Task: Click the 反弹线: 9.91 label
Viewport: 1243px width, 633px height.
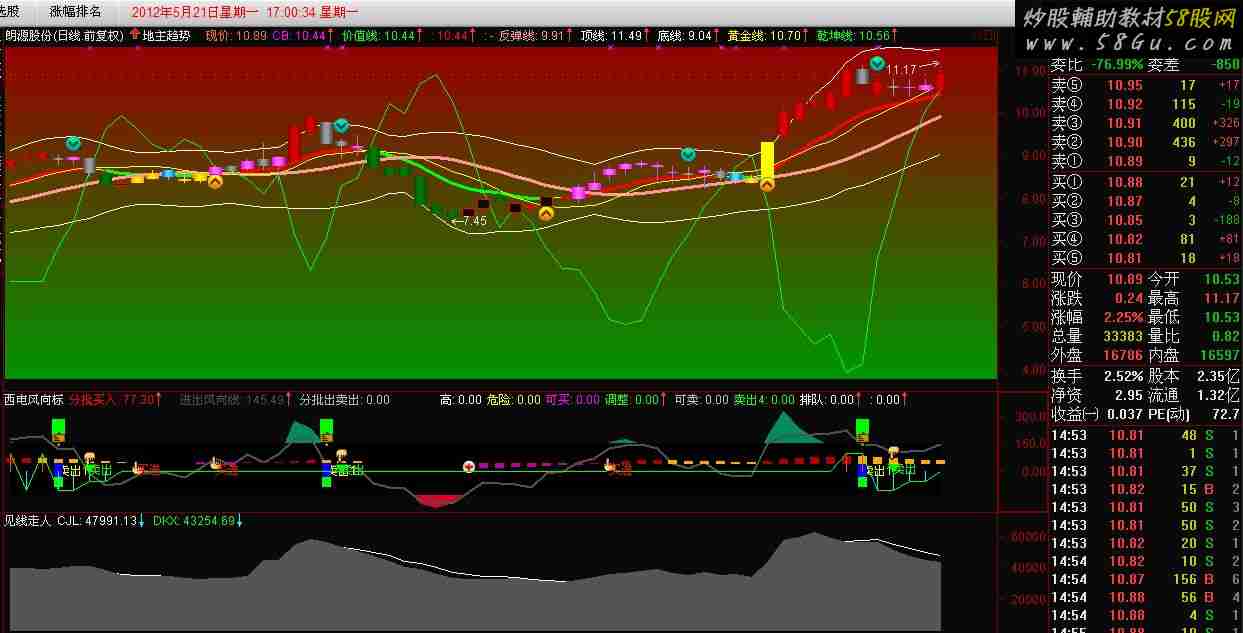Action: [x=531, y=35]
